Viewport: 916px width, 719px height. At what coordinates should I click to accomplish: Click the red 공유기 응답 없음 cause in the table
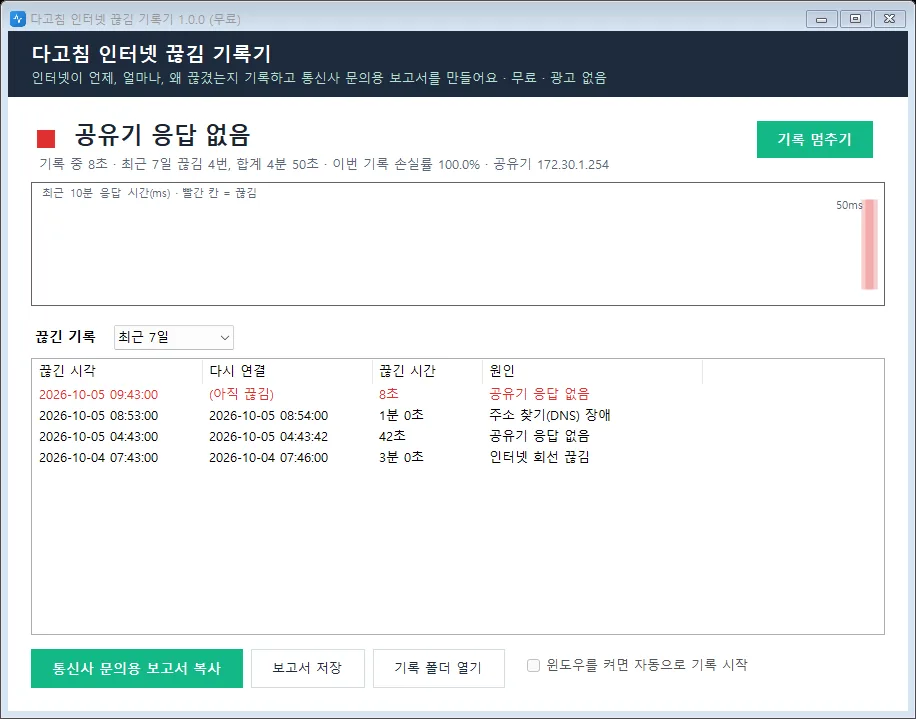(539, 394)
